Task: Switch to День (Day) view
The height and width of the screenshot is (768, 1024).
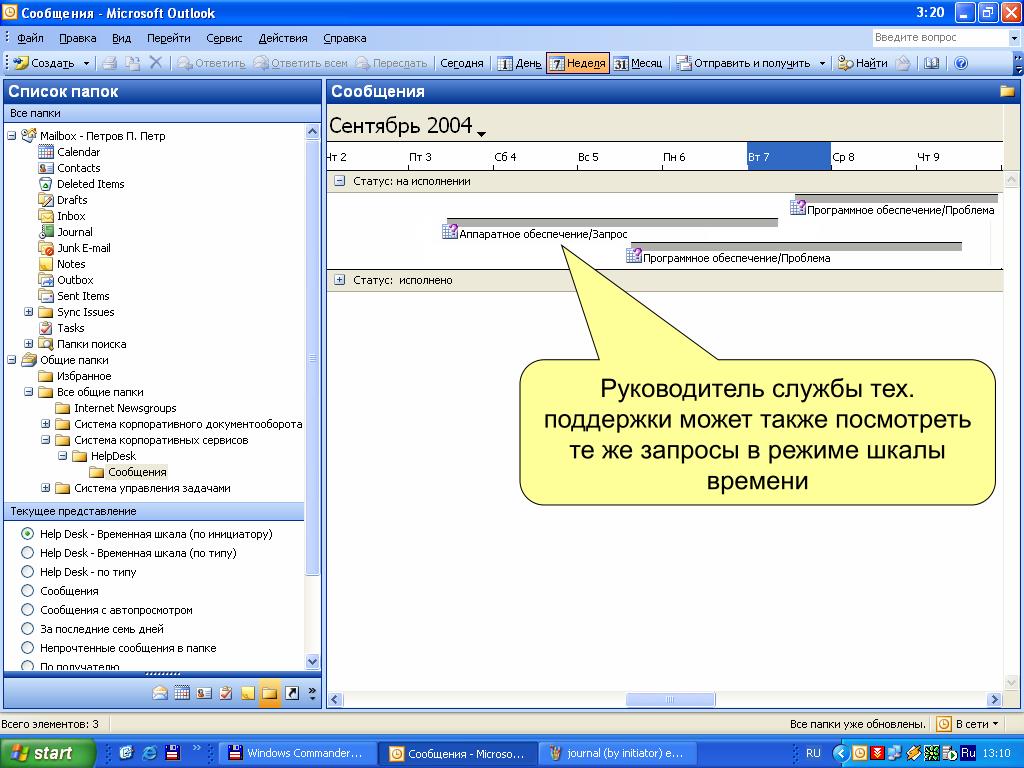Action: click(519, 63)
